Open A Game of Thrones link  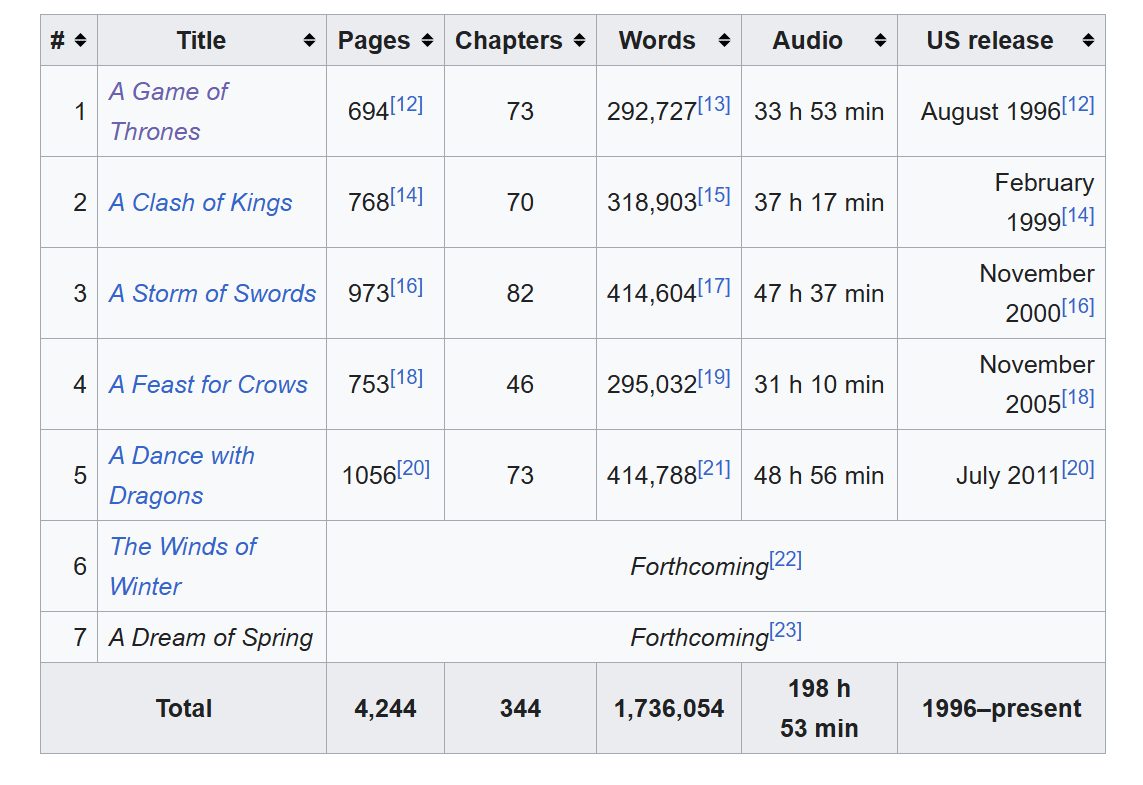tap(168, 112)
